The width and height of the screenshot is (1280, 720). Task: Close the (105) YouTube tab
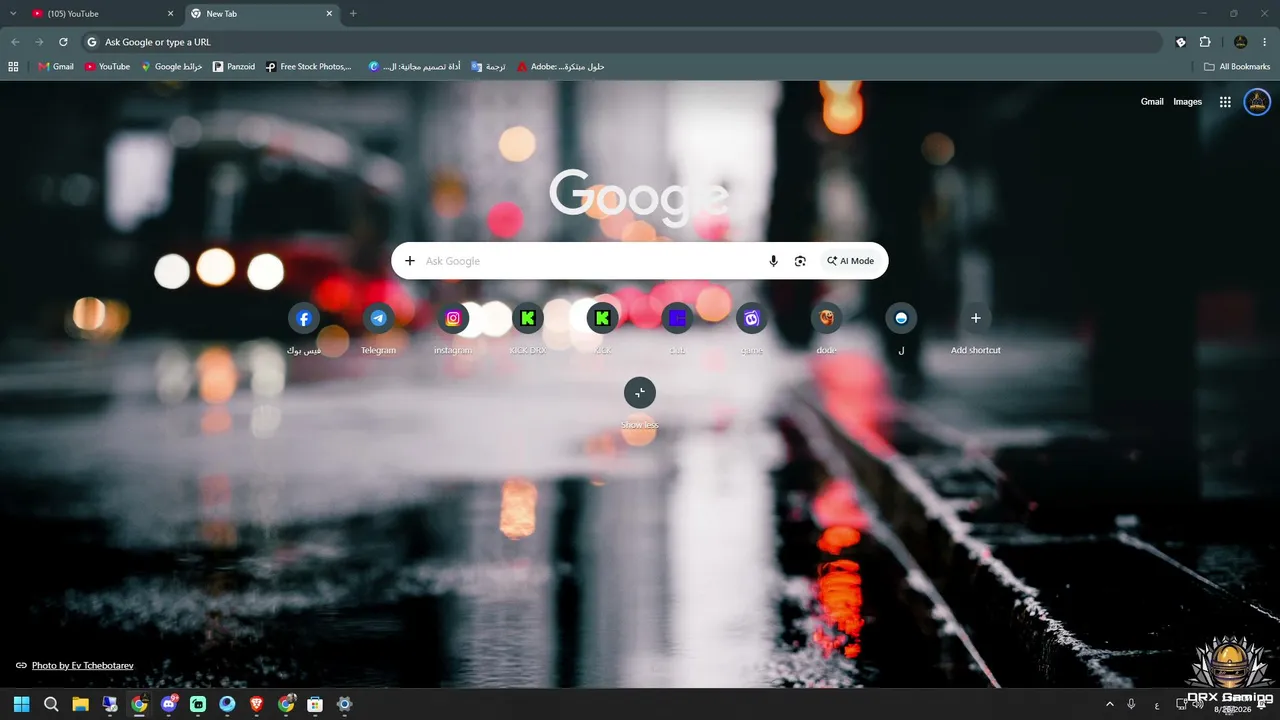[170, 14]
